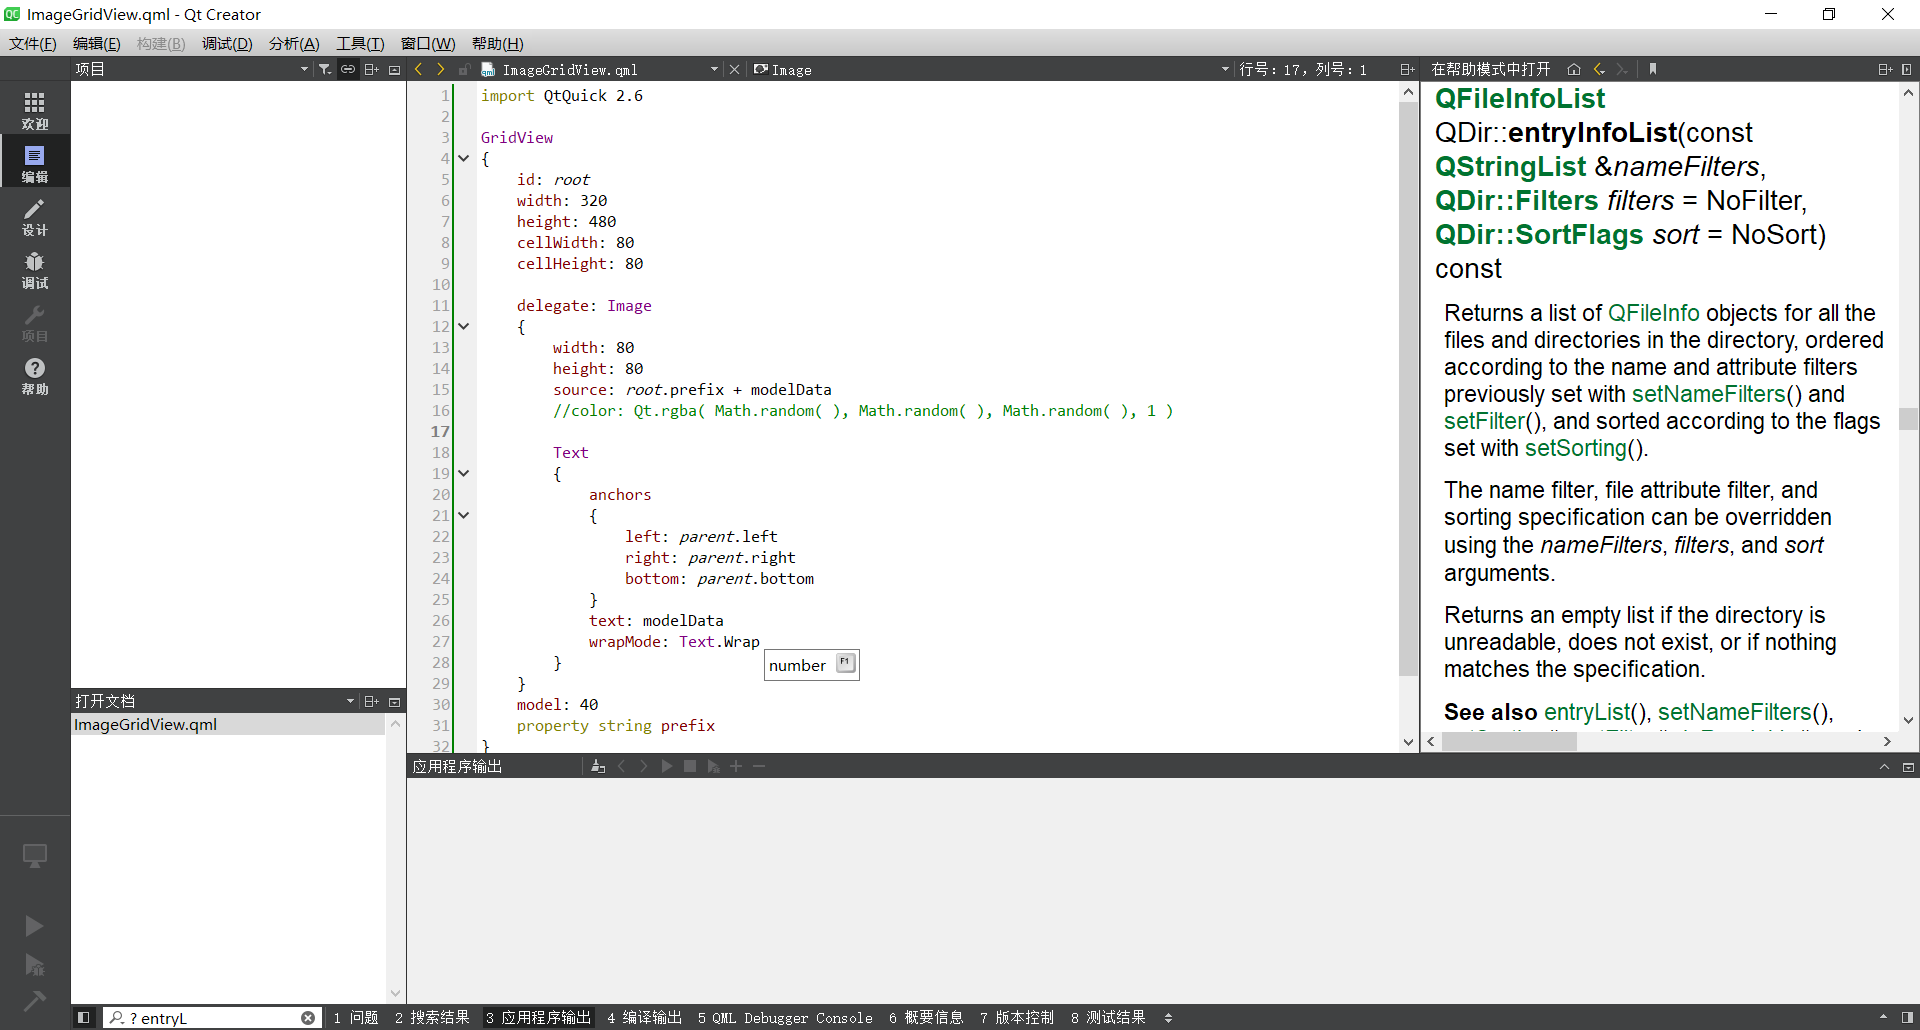
Task: Go back in help history
Action: coord(1599,69)
